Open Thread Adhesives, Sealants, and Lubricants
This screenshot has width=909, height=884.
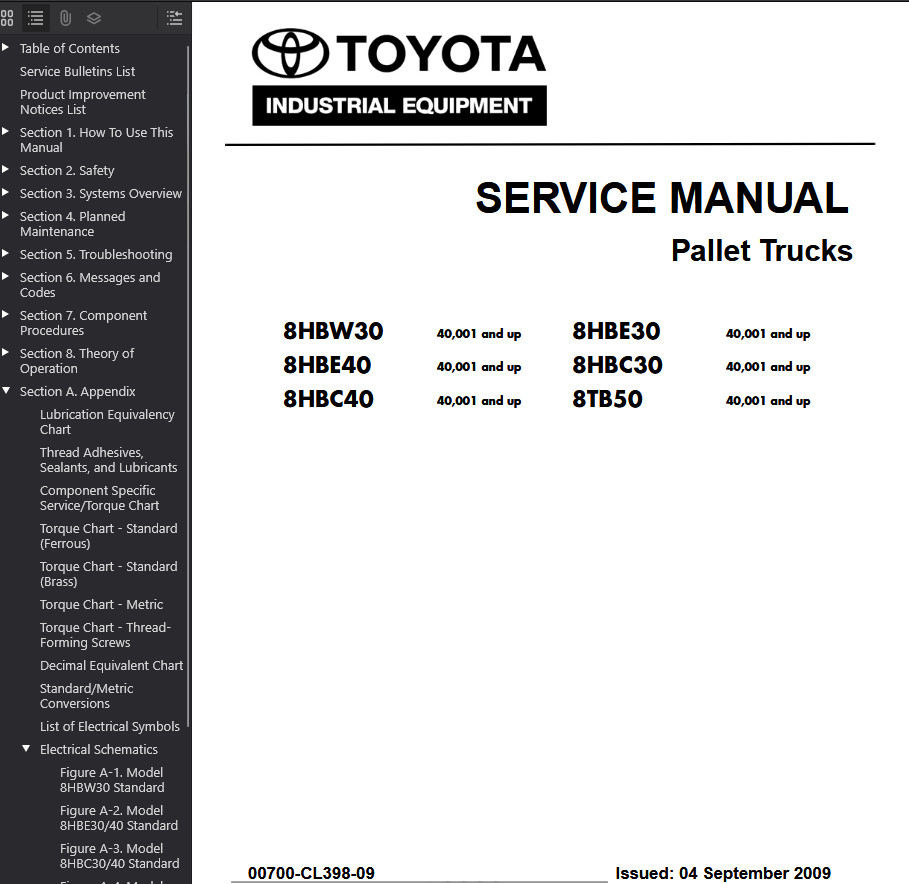click(x=108, y=460)
